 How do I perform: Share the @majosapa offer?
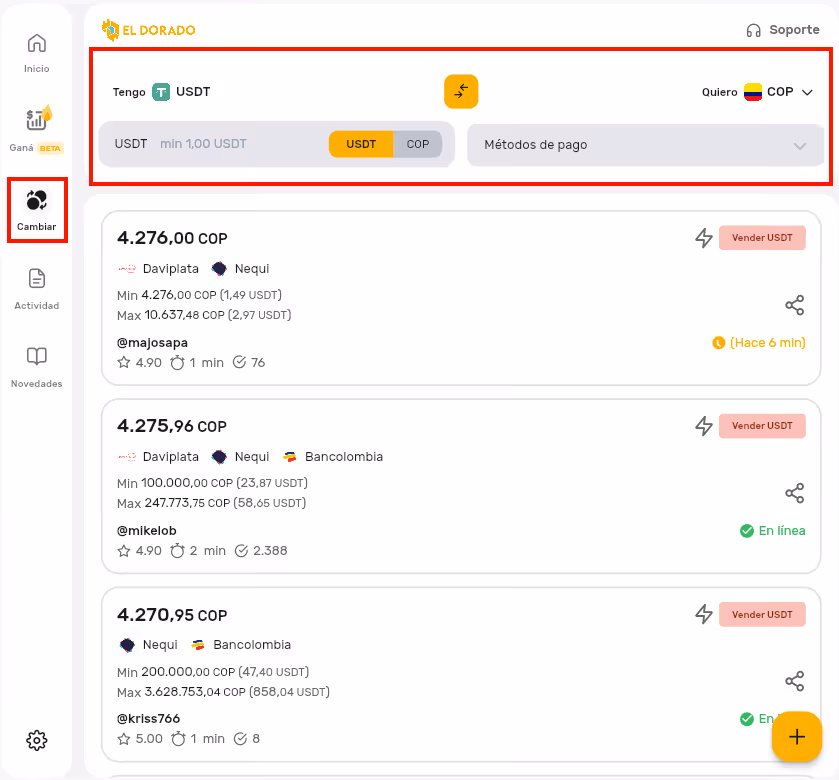coord(795,305)
